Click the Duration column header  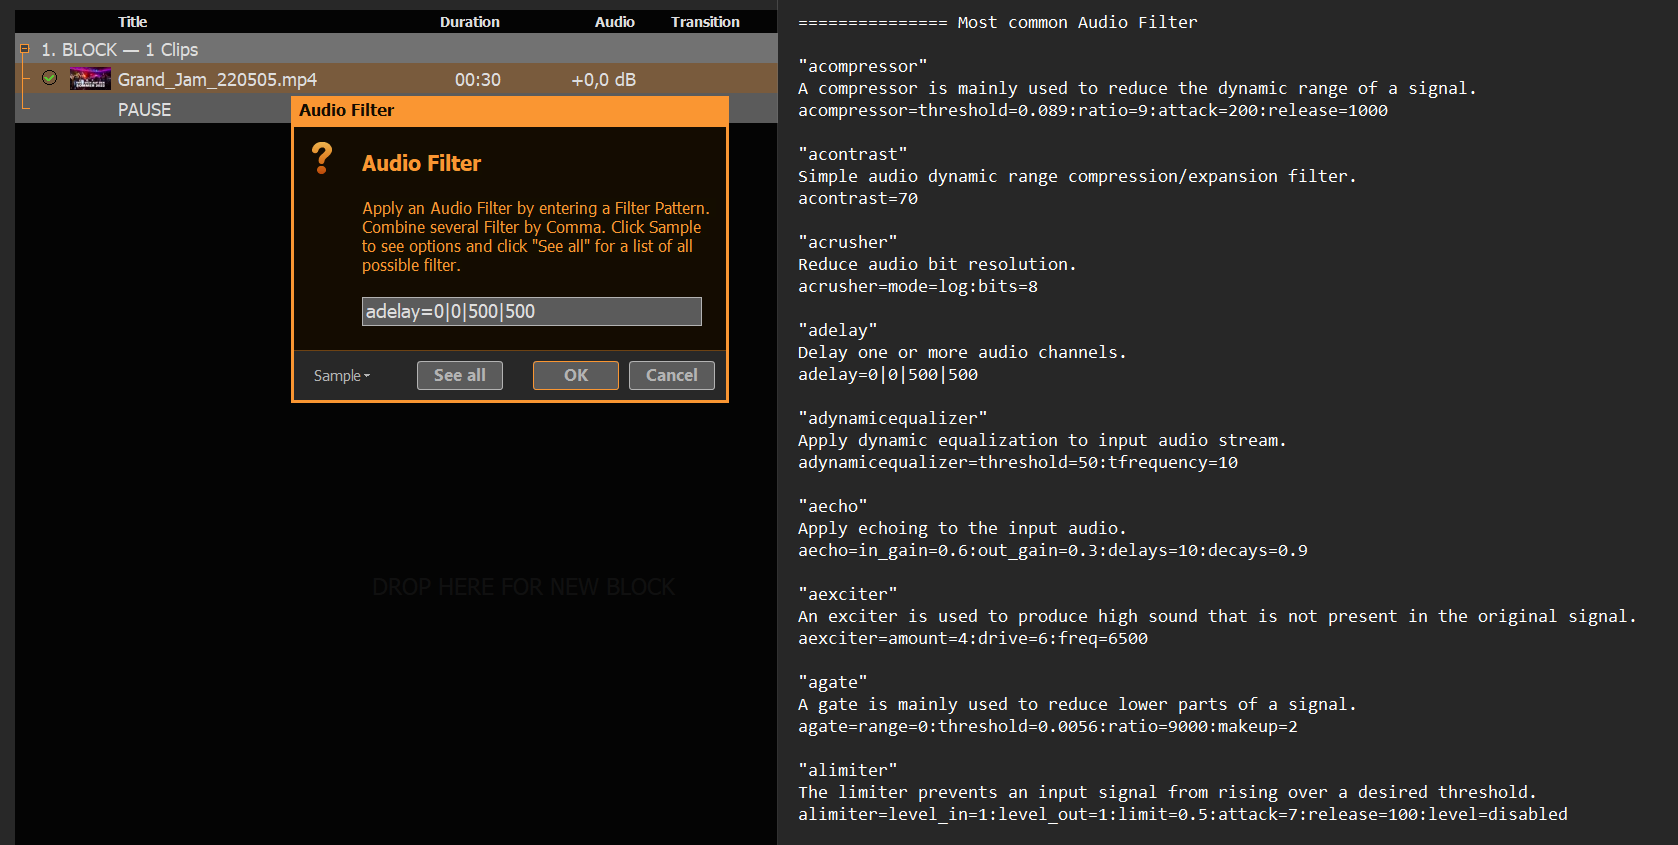point(469,22)
